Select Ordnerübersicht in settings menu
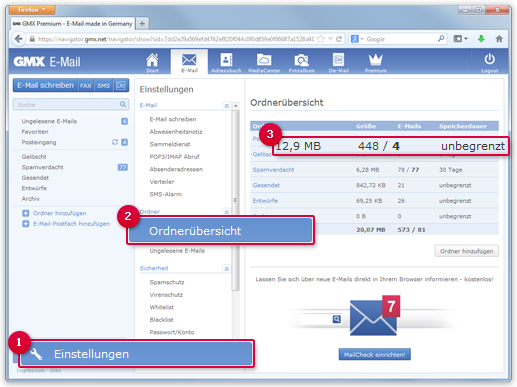The height and width of the screenshot is (387, 517). click(220, 231)
